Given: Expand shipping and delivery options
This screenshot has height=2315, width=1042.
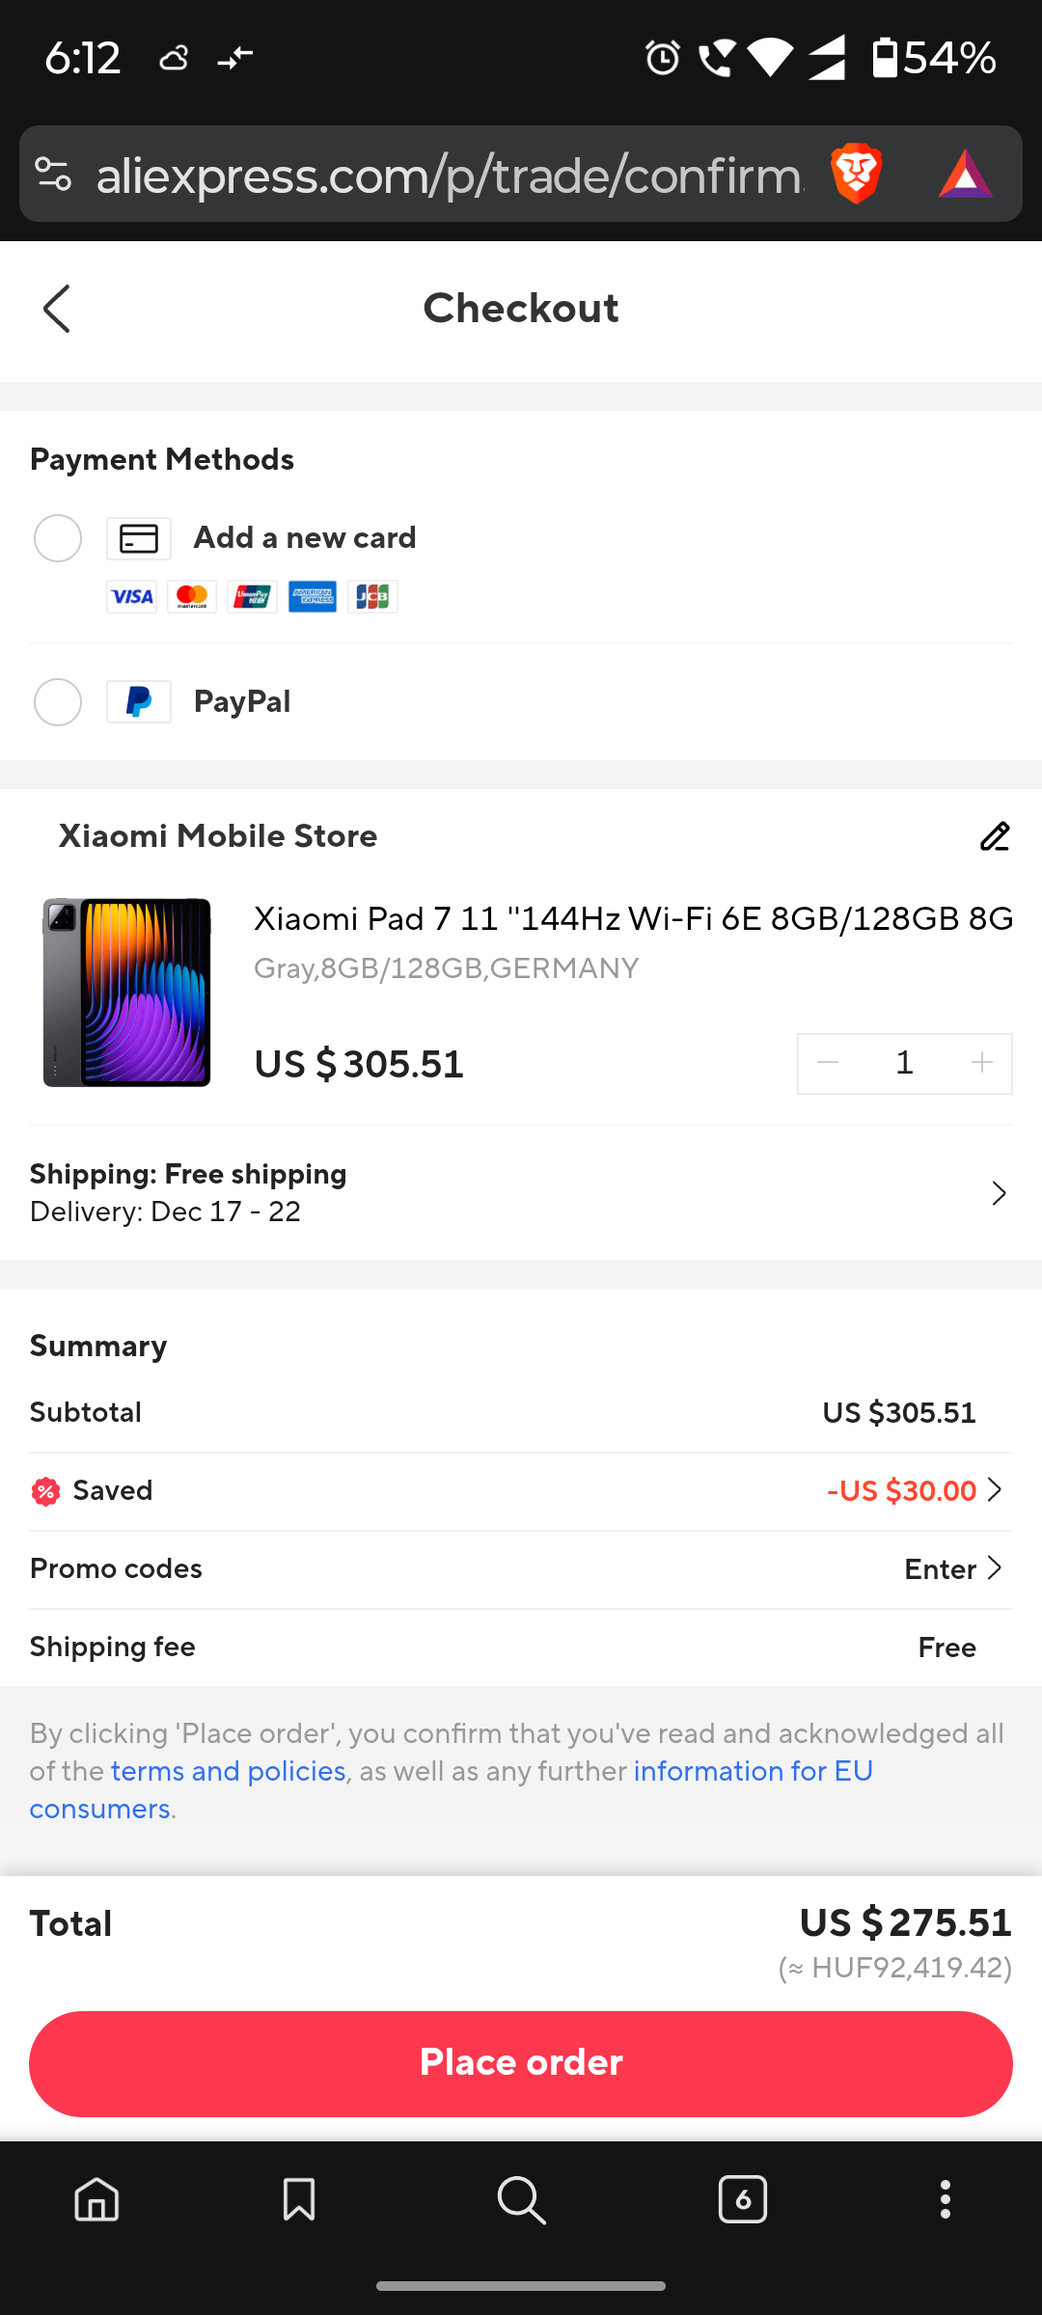Looking at the screenshot, I should (x=998, y=1193).
